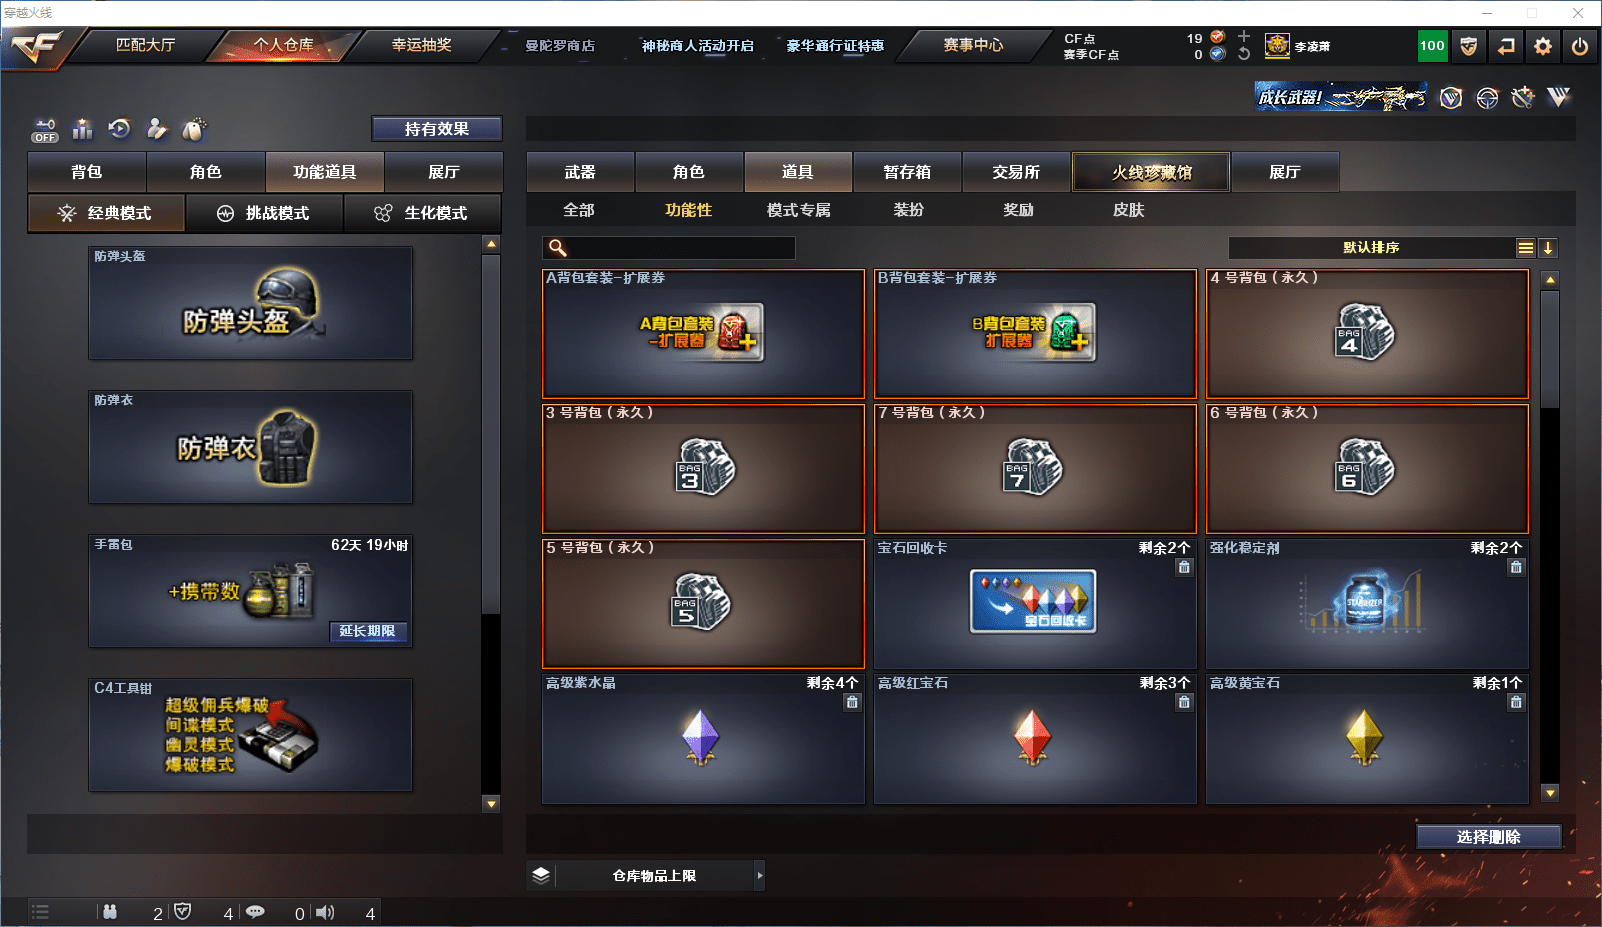Screen dimensions: 1602x927
Task: Select the character edit pencil icon
Action: click(x=155, y=128)
